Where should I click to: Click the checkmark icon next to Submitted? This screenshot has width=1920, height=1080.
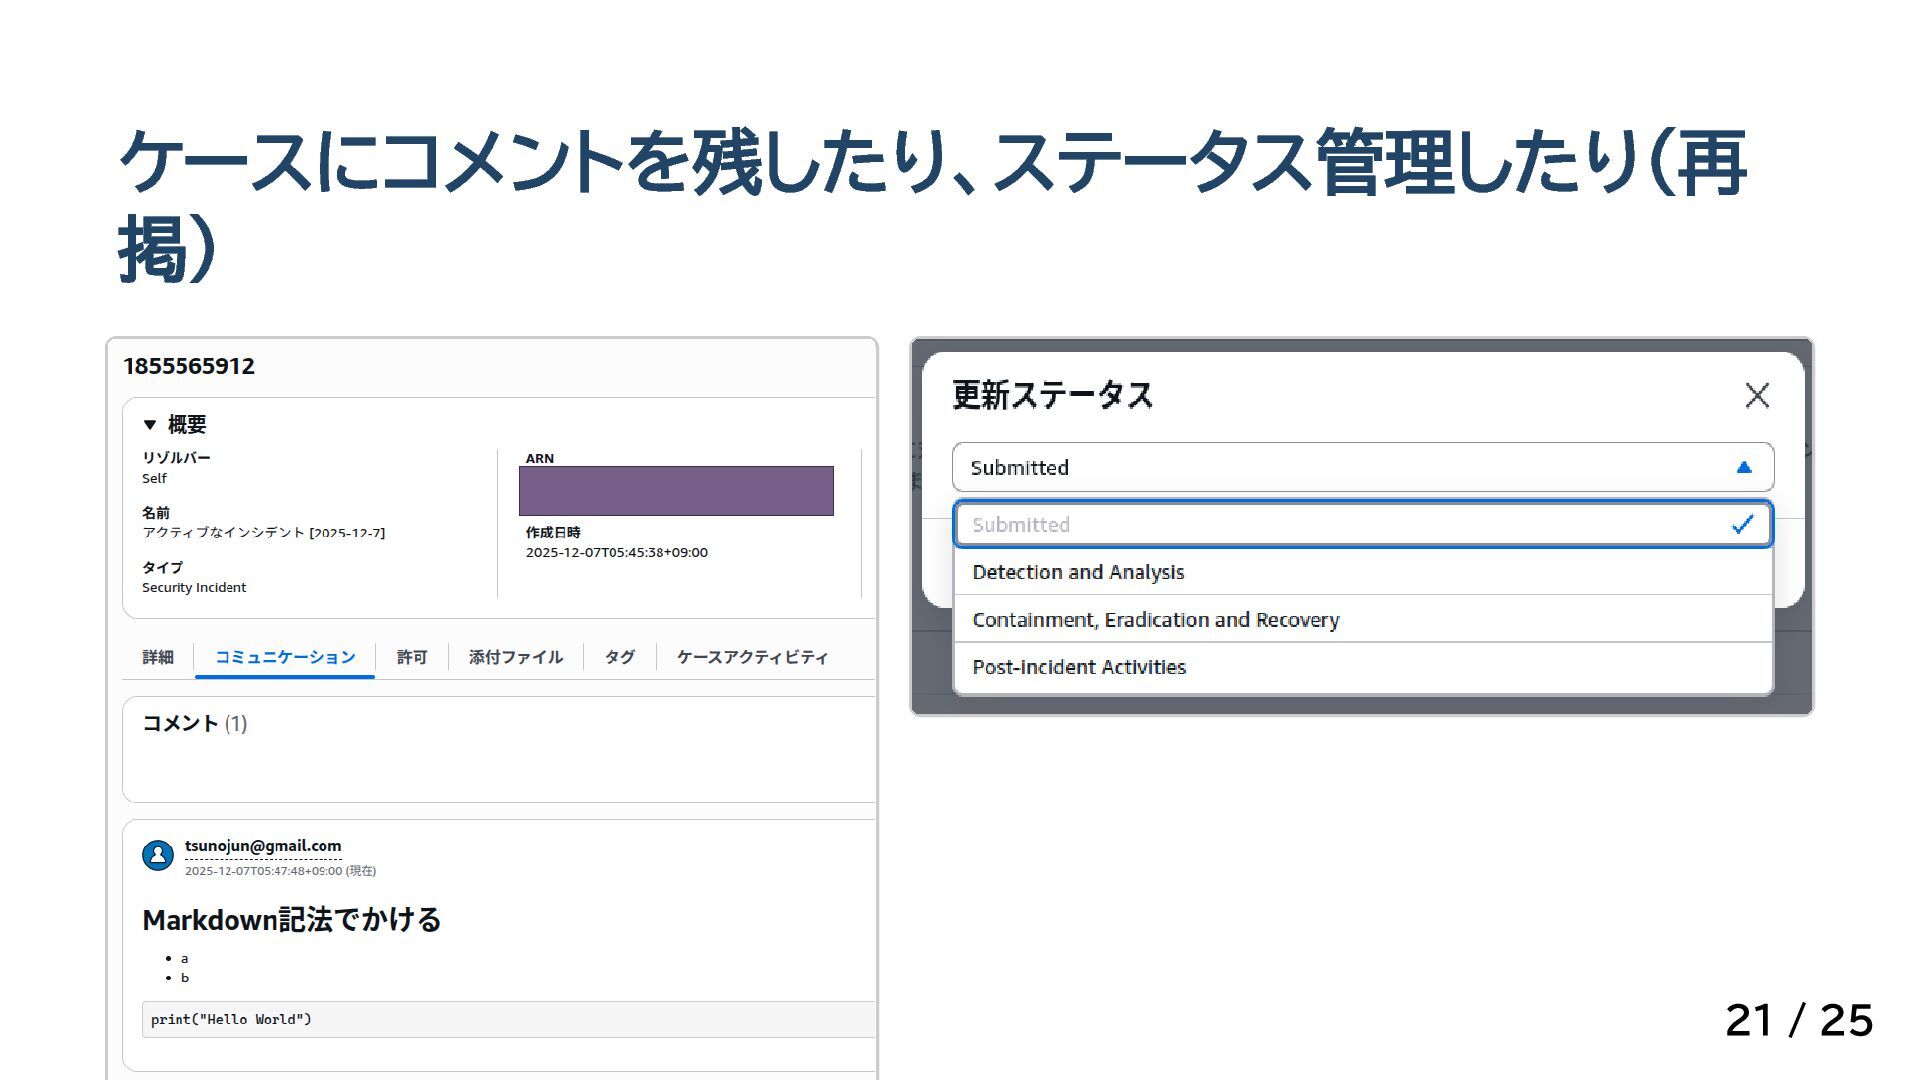click(x=1742, y=525)
